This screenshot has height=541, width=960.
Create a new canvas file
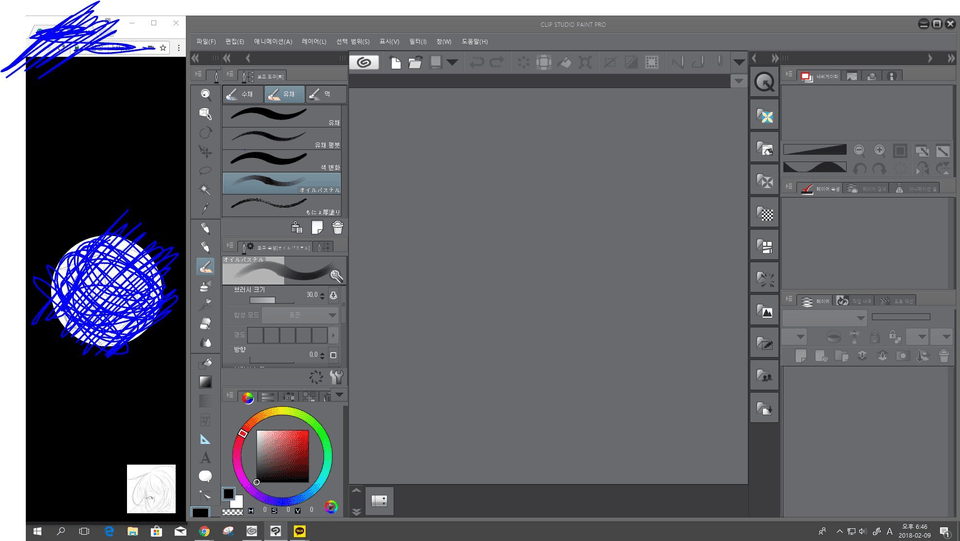tap(396, 62)
